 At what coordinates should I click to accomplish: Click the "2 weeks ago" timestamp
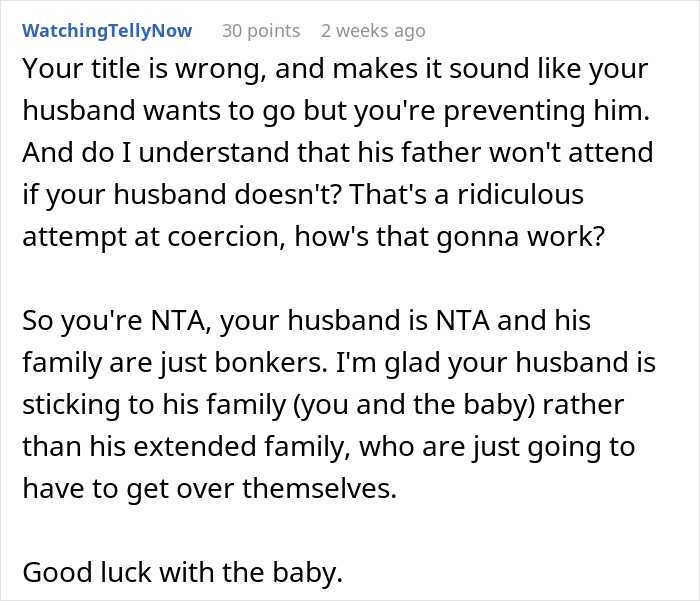click(x=372, y=31)
